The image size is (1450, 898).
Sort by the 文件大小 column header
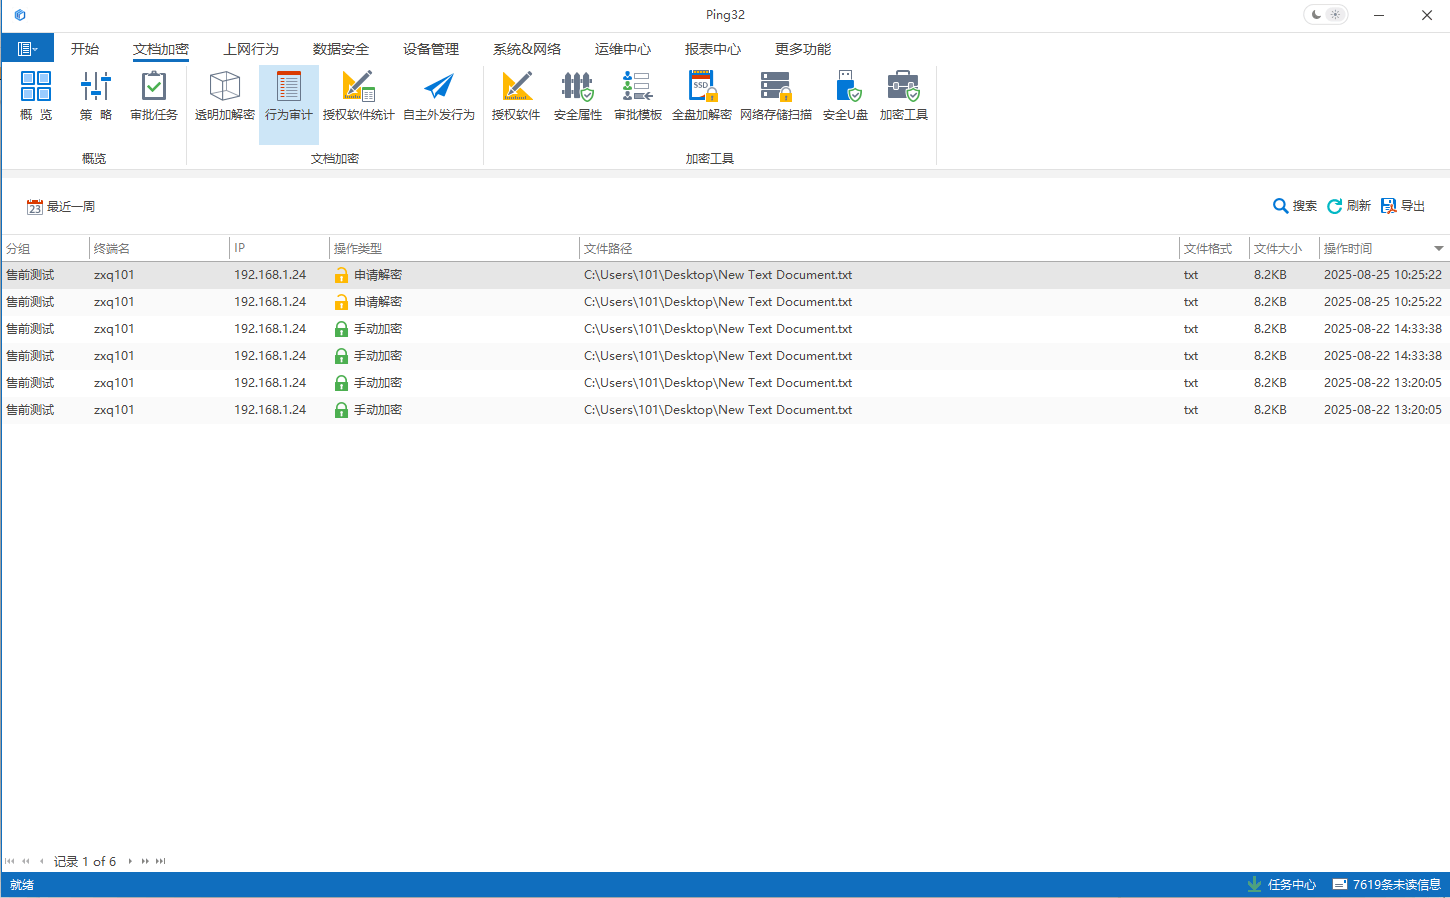pos(1284,248)
